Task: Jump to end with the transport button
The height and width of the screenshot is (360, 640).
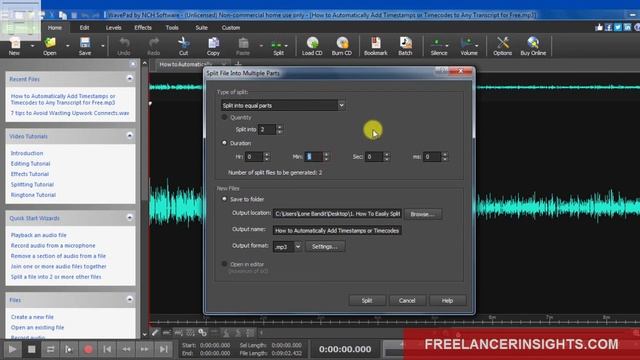Action: point(164,349)
